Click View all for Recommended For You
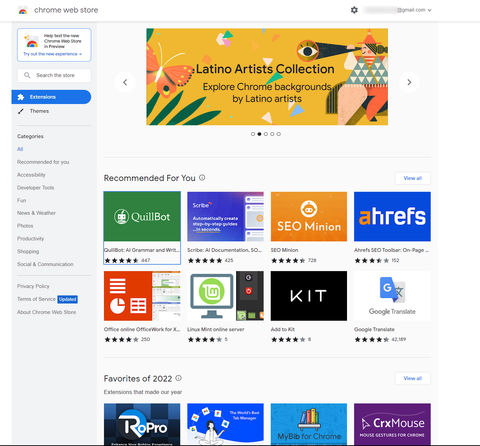The image size is (480, 446). 413,178
